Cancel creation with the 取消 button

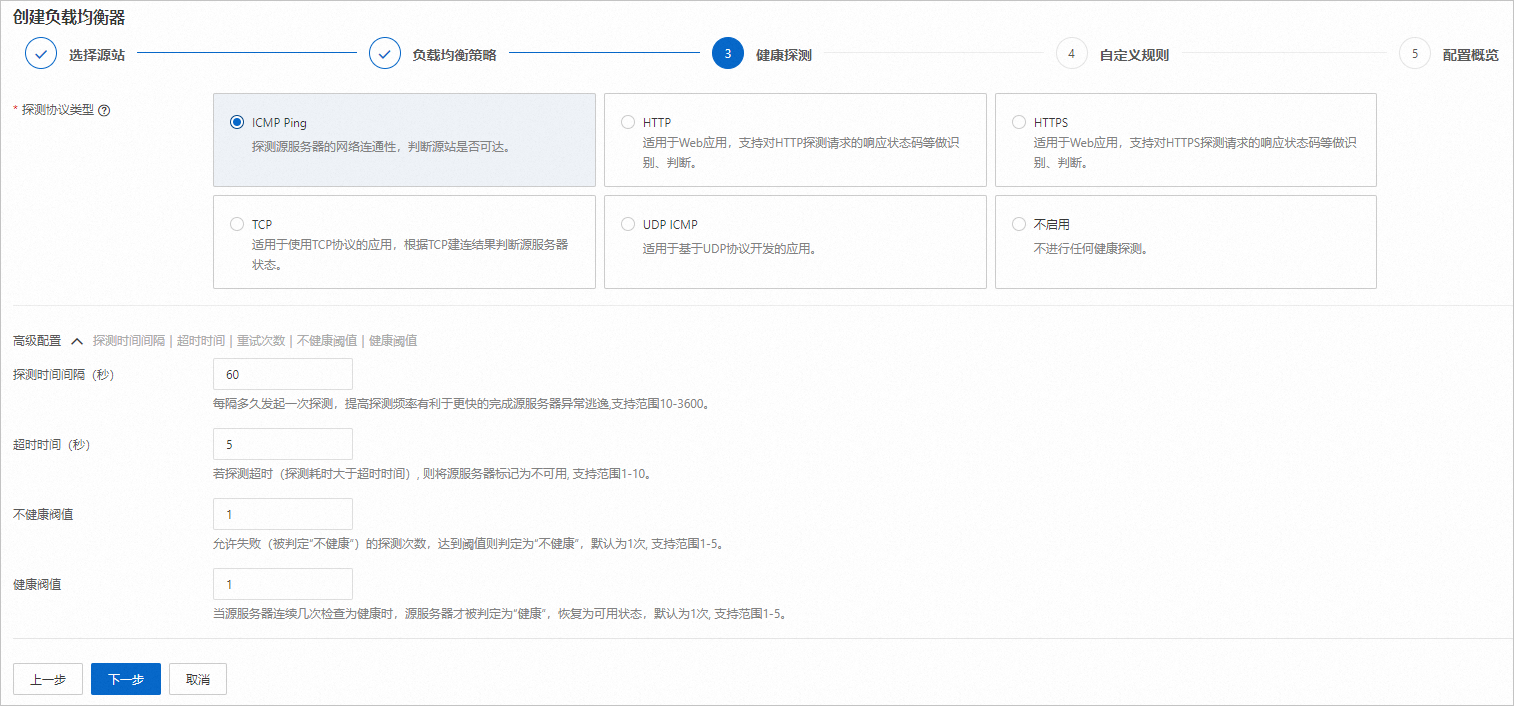(198, 679)
